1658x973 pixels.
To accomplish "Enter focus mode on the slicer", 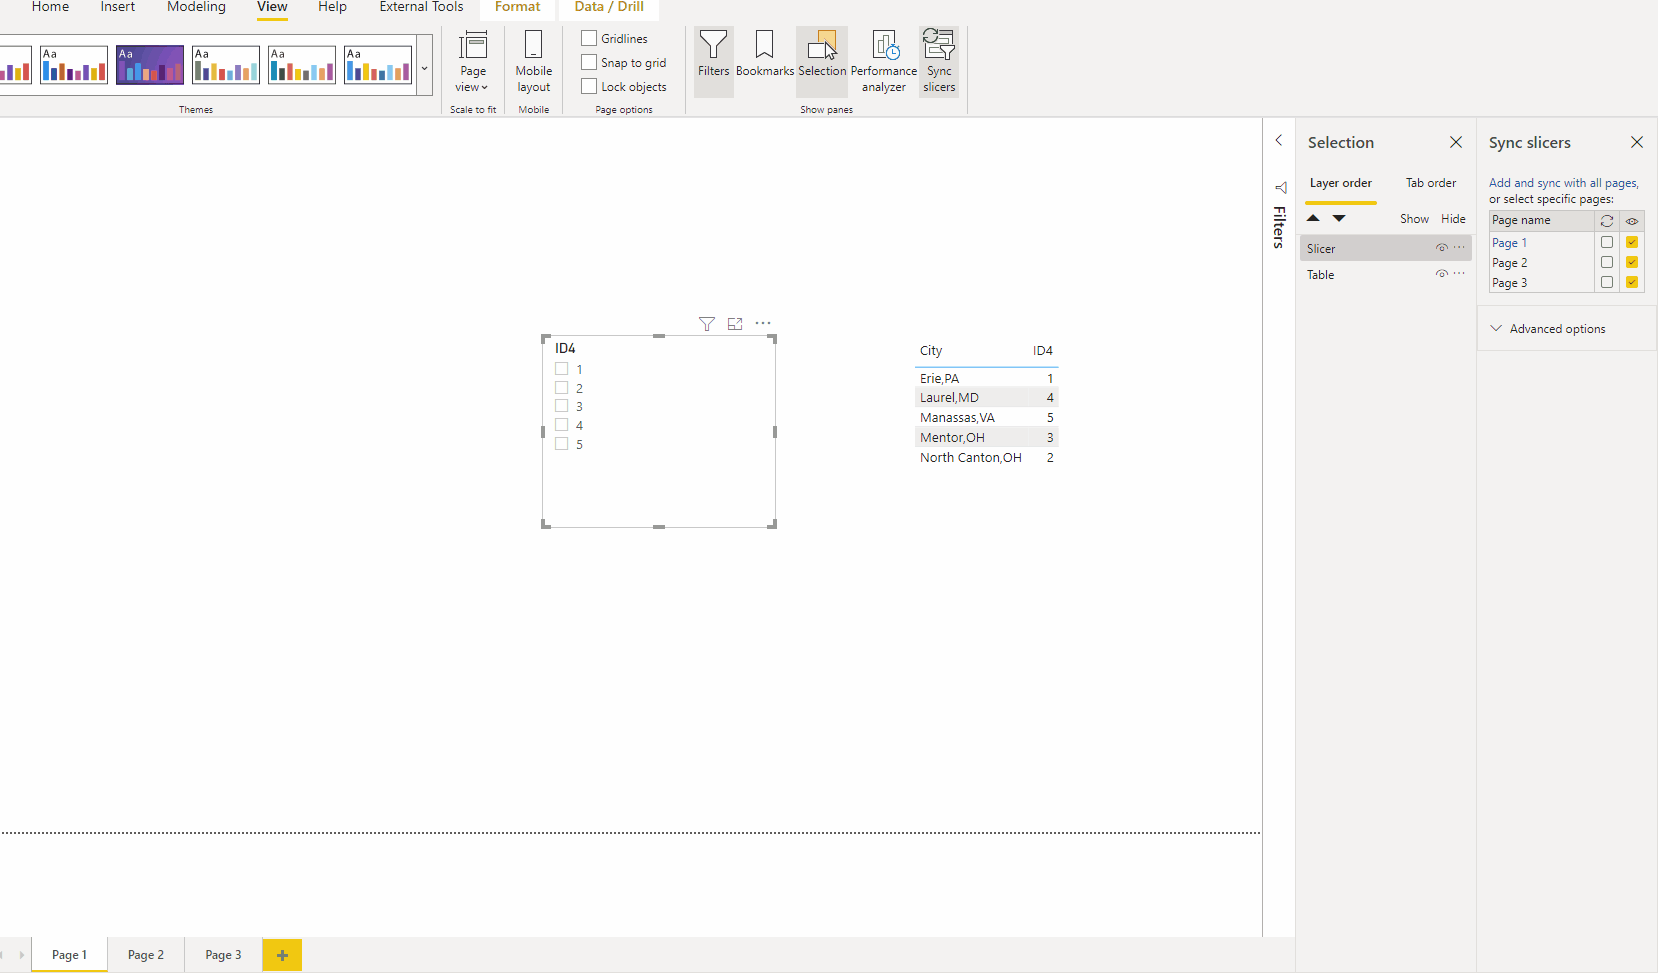I will click(735, 324).
